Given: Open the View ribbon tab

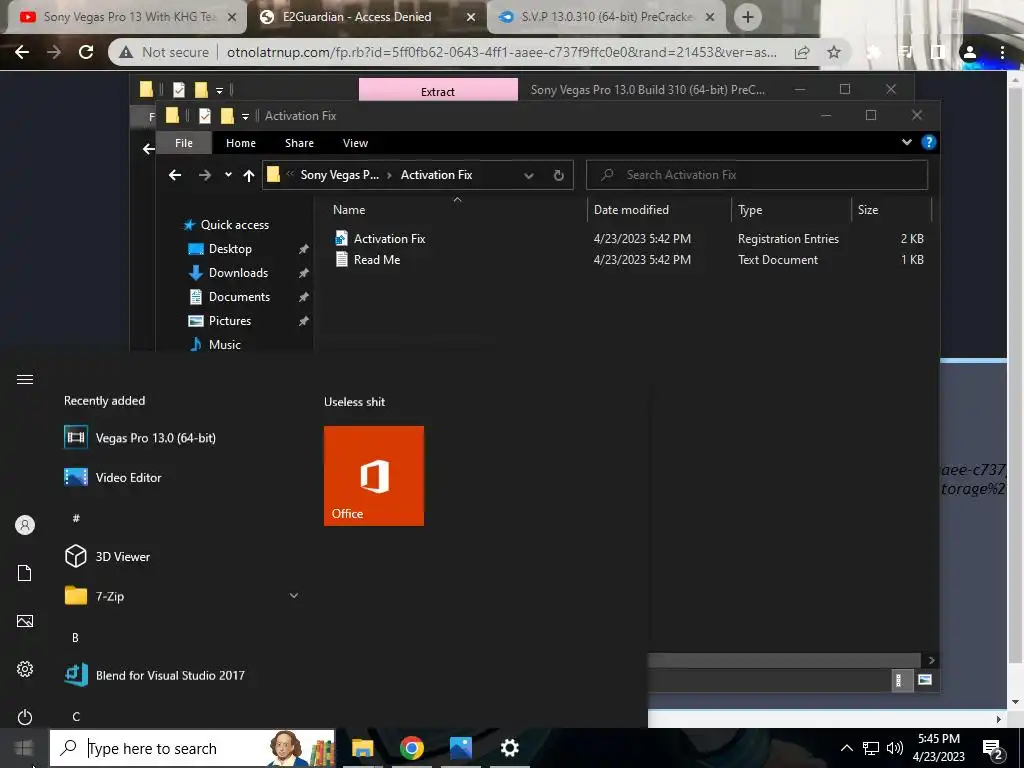Looking at the screenshot, I should [355, 143].
